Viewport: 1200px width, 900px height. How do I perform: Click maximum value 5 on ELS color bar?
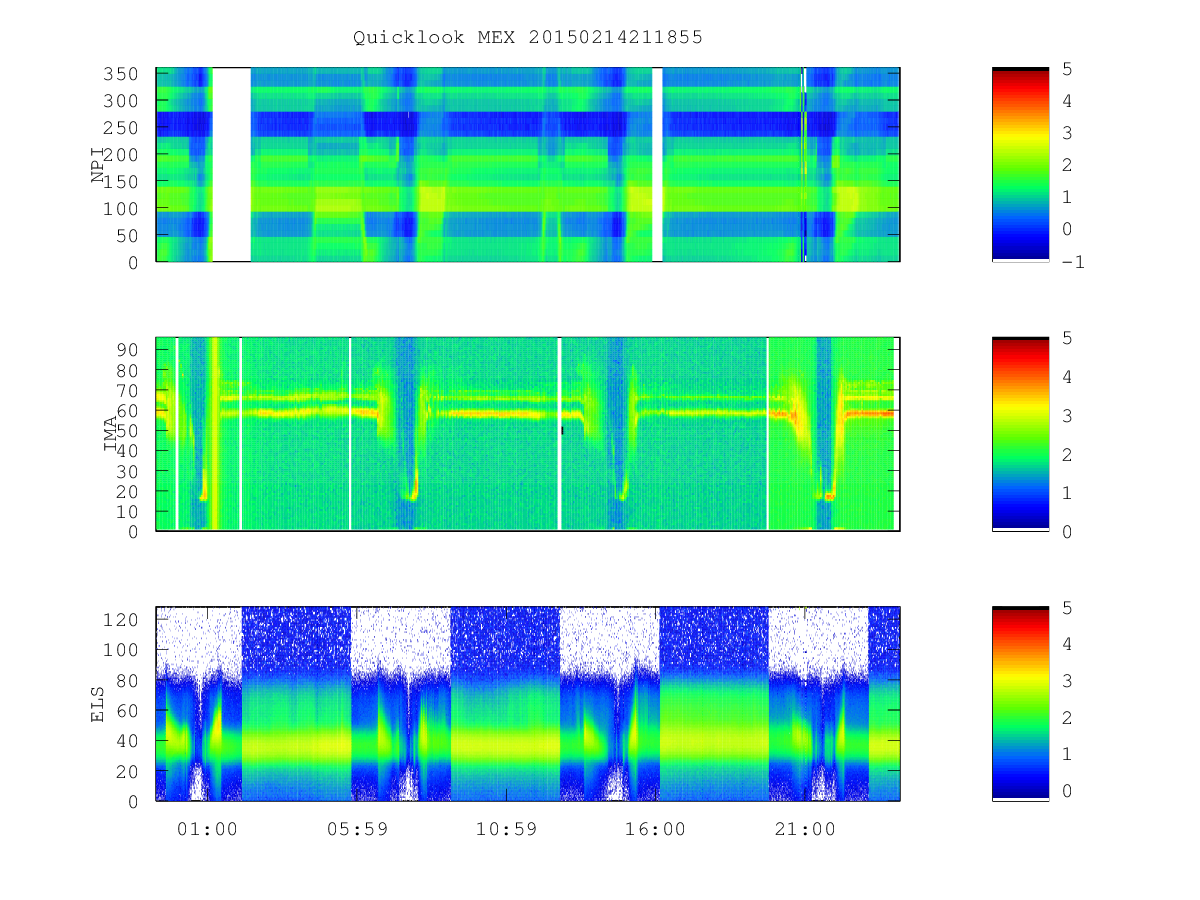(x=1067, y=607)
